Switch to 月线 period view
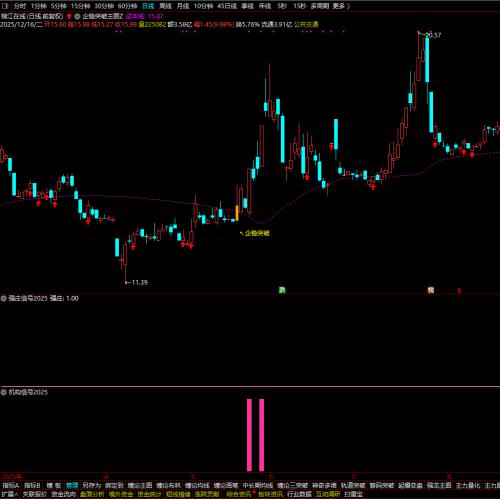The height and width of the screenshot is (500, 500). click(183, 6)
